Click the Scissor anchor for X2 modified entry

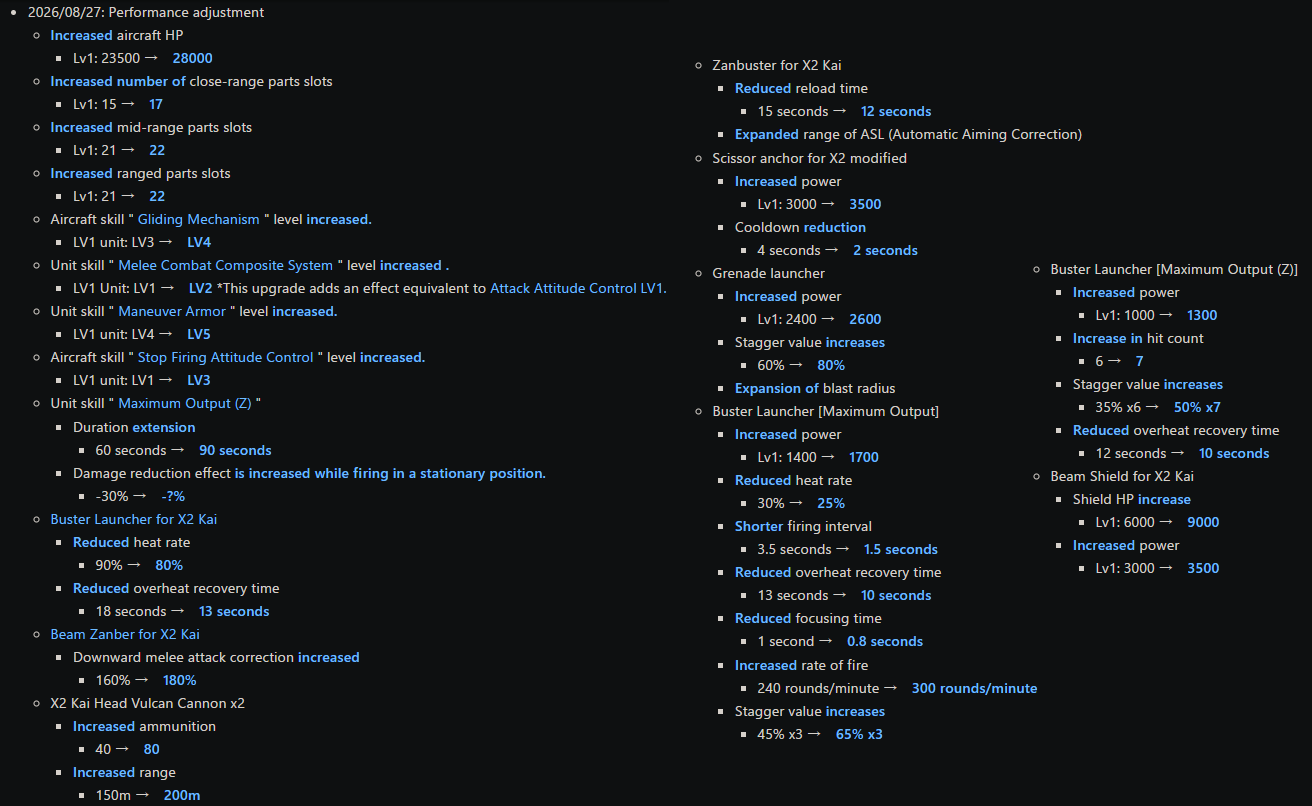coord(809,158)
